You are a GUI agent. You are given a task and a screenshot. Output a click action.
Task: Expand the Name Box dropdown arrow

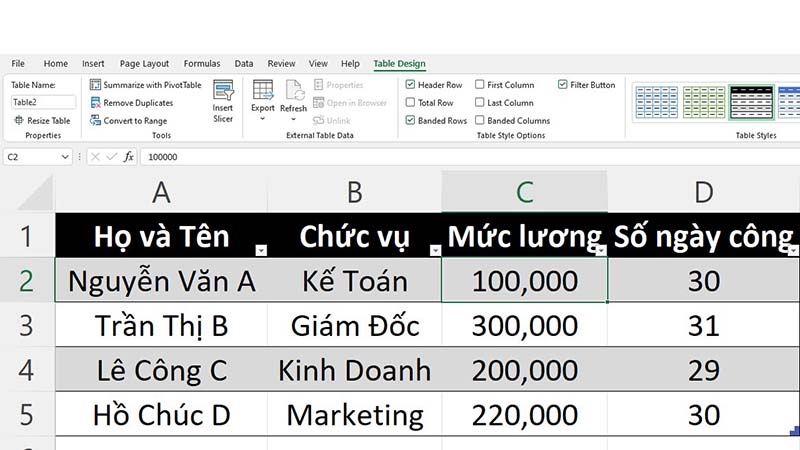tap(65, 157)
